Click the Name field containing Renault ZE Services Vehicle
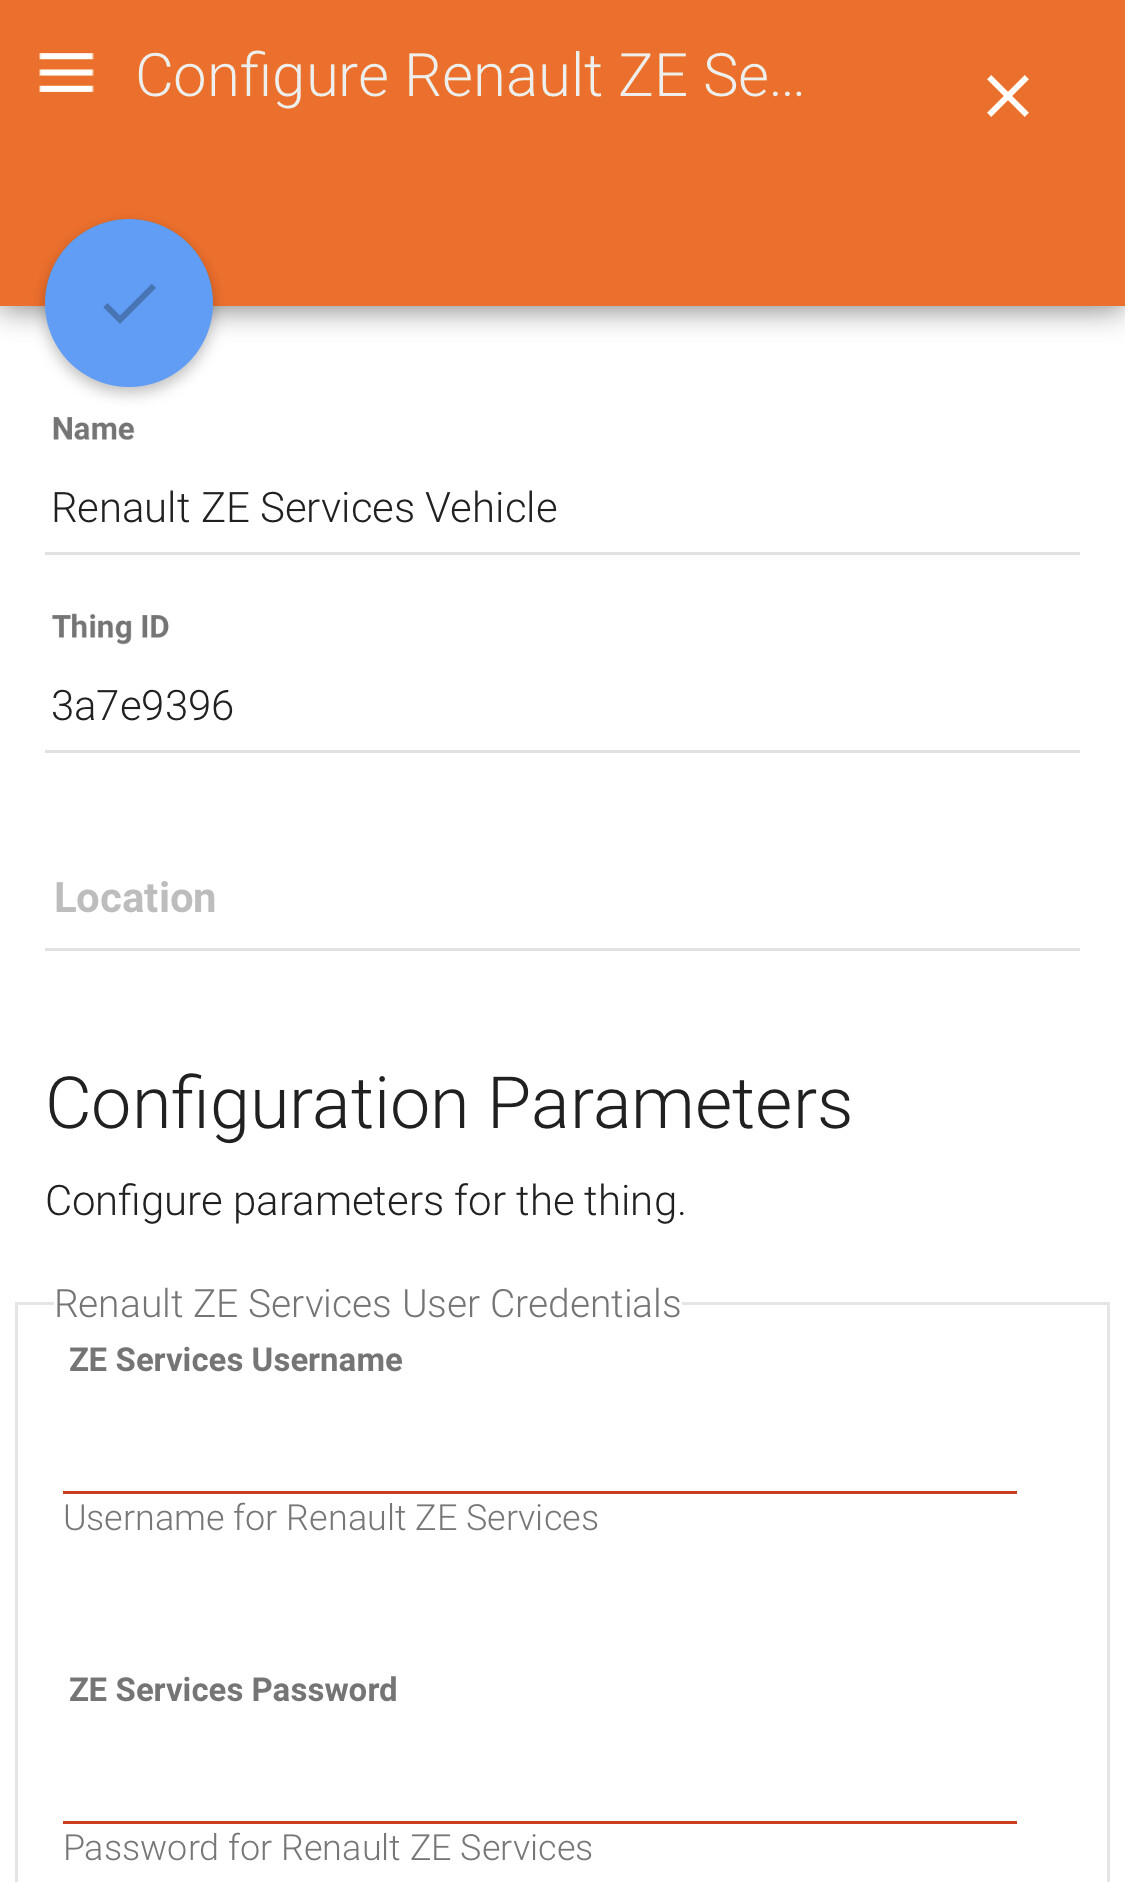1125x1882 pixels. [x=560, y=508]
